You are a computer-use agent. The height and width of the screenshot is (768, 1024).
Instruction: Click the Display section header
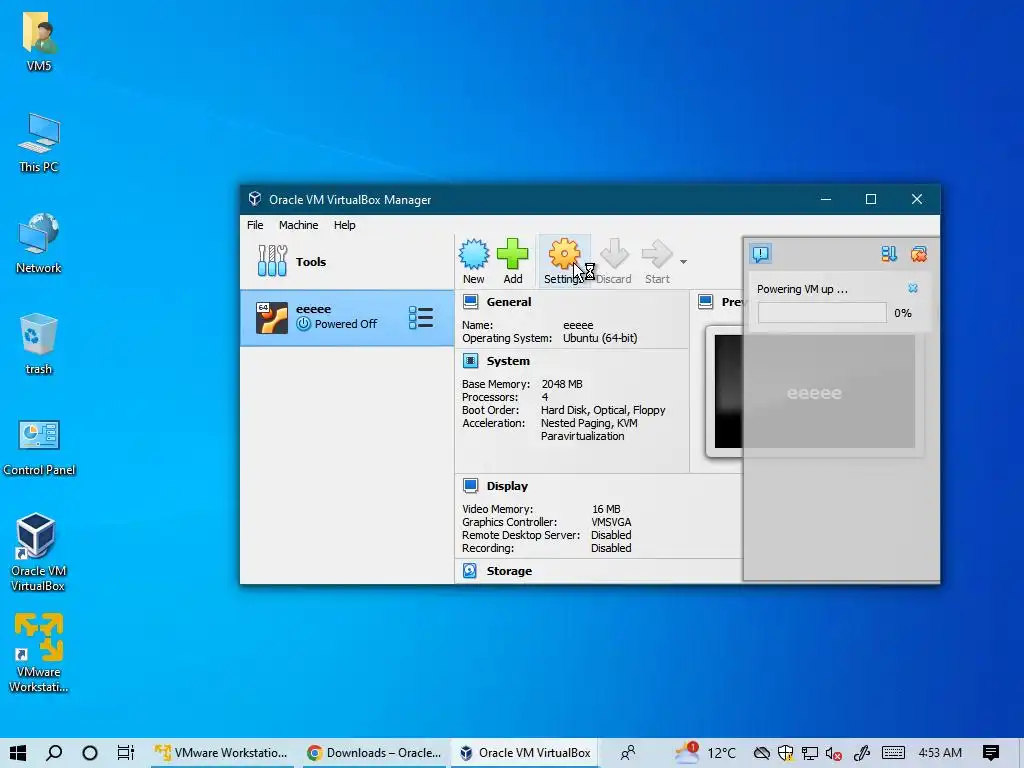[x=507, y=486]
